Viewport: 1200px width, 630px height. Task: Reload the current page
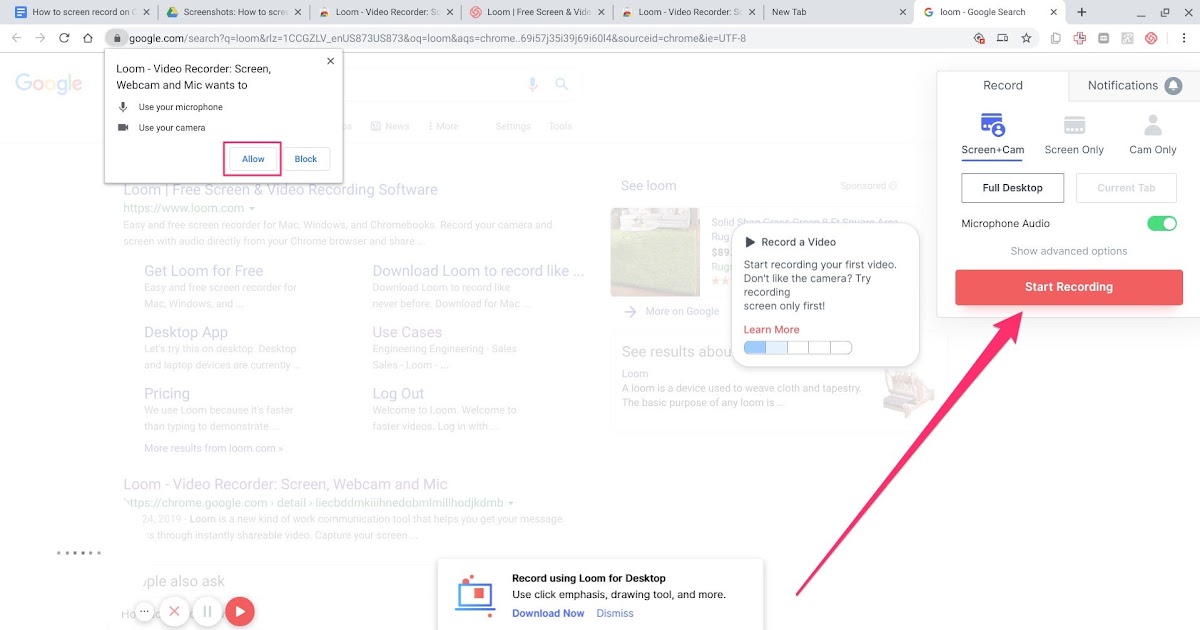point(64,38)
